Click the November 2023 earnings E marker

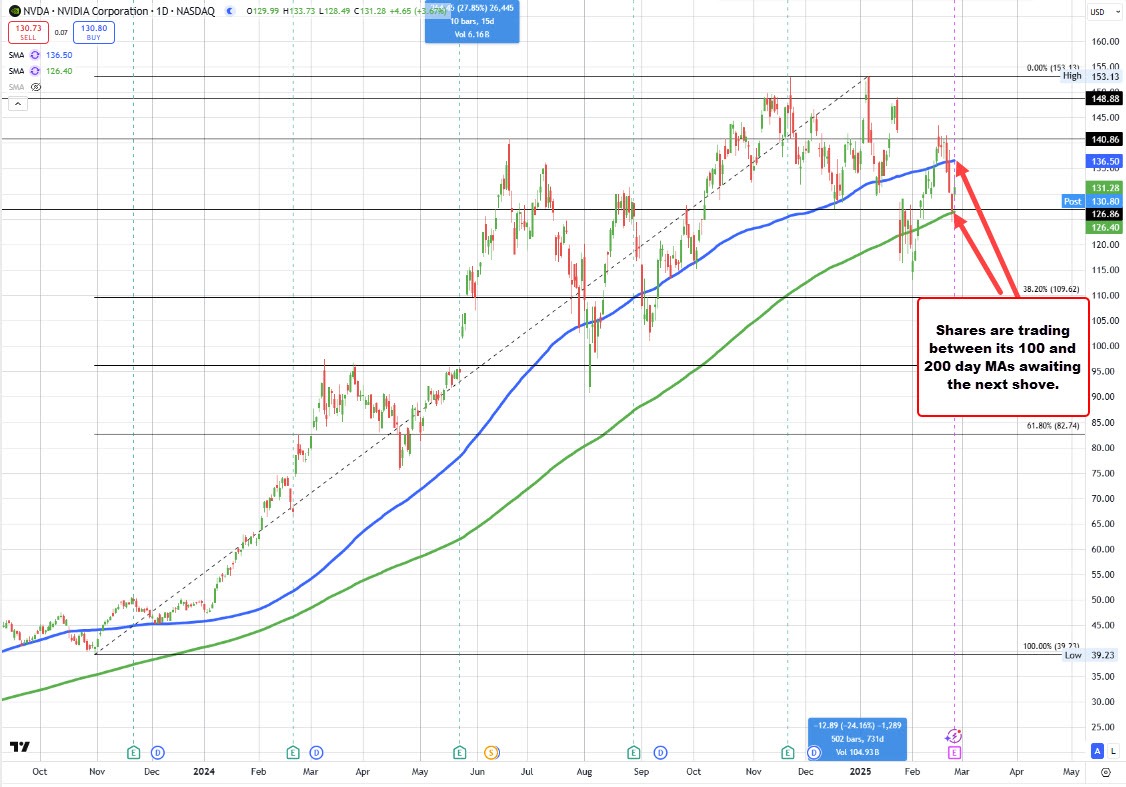(133, 753)
